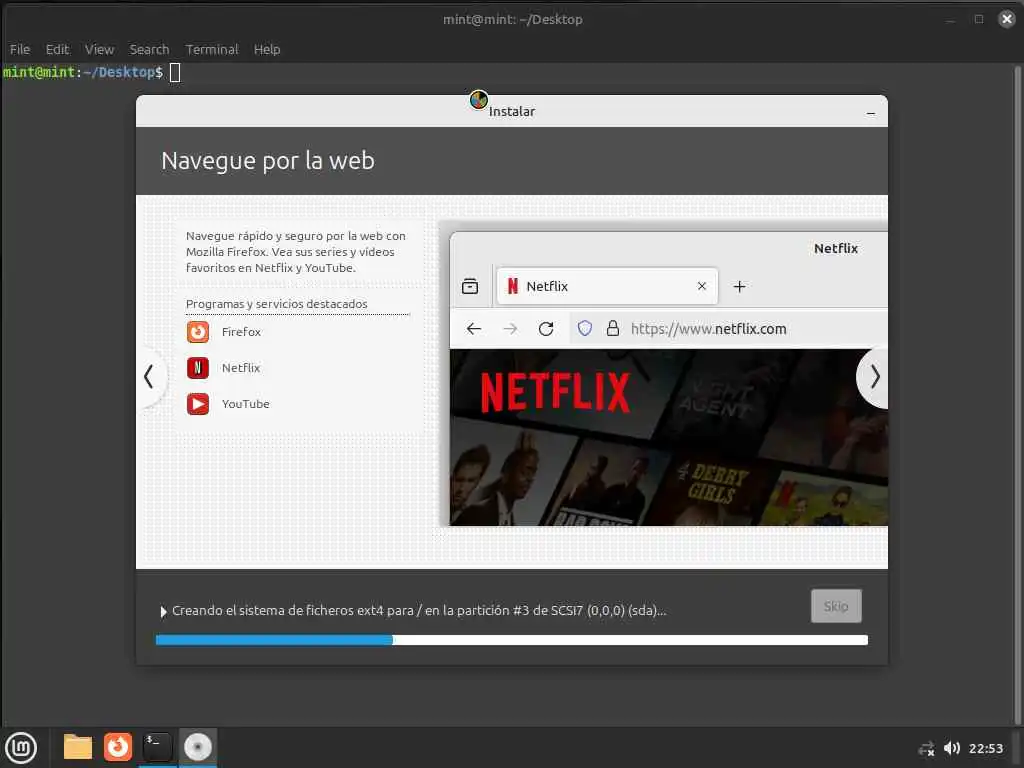This screenshot has height=768, width=1024.
Task: Click the 'Creando el sistema de ficheros' status text
Action: [419, 611]
